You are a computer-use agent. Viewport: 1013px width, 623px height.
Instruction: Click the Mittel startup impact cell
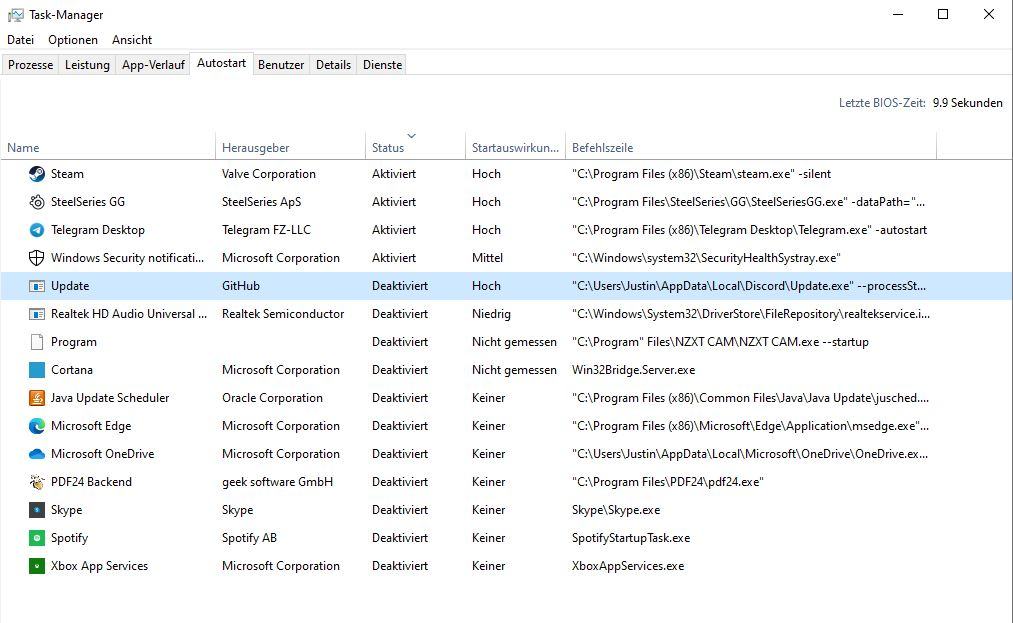pyautogui.click(x=487, y=258)
